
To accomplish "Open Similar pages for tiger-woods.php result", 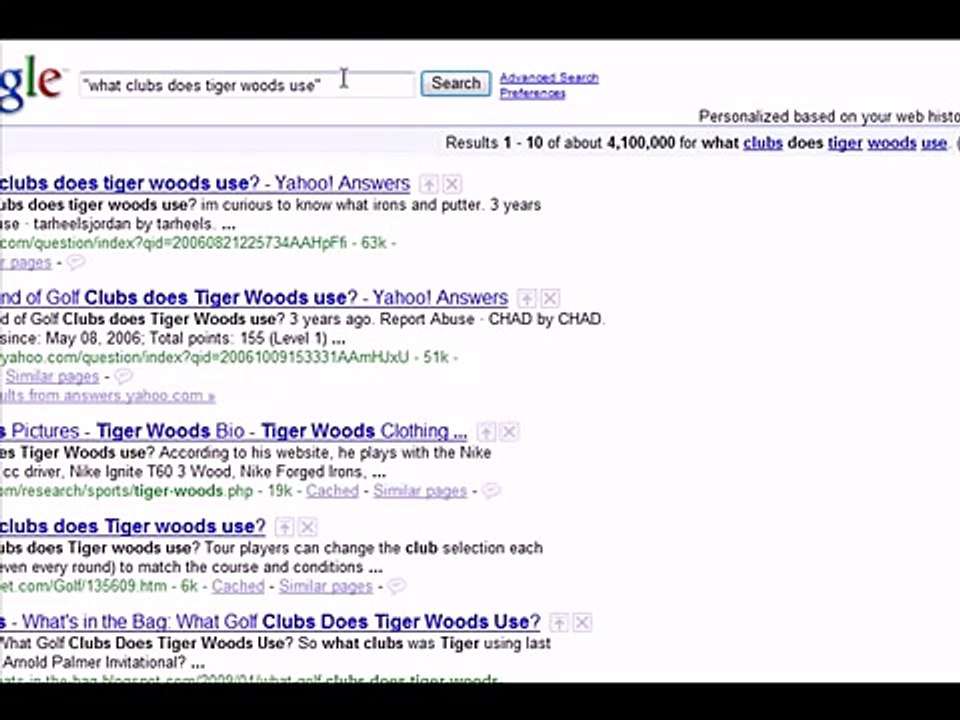I will pos(420,491).
